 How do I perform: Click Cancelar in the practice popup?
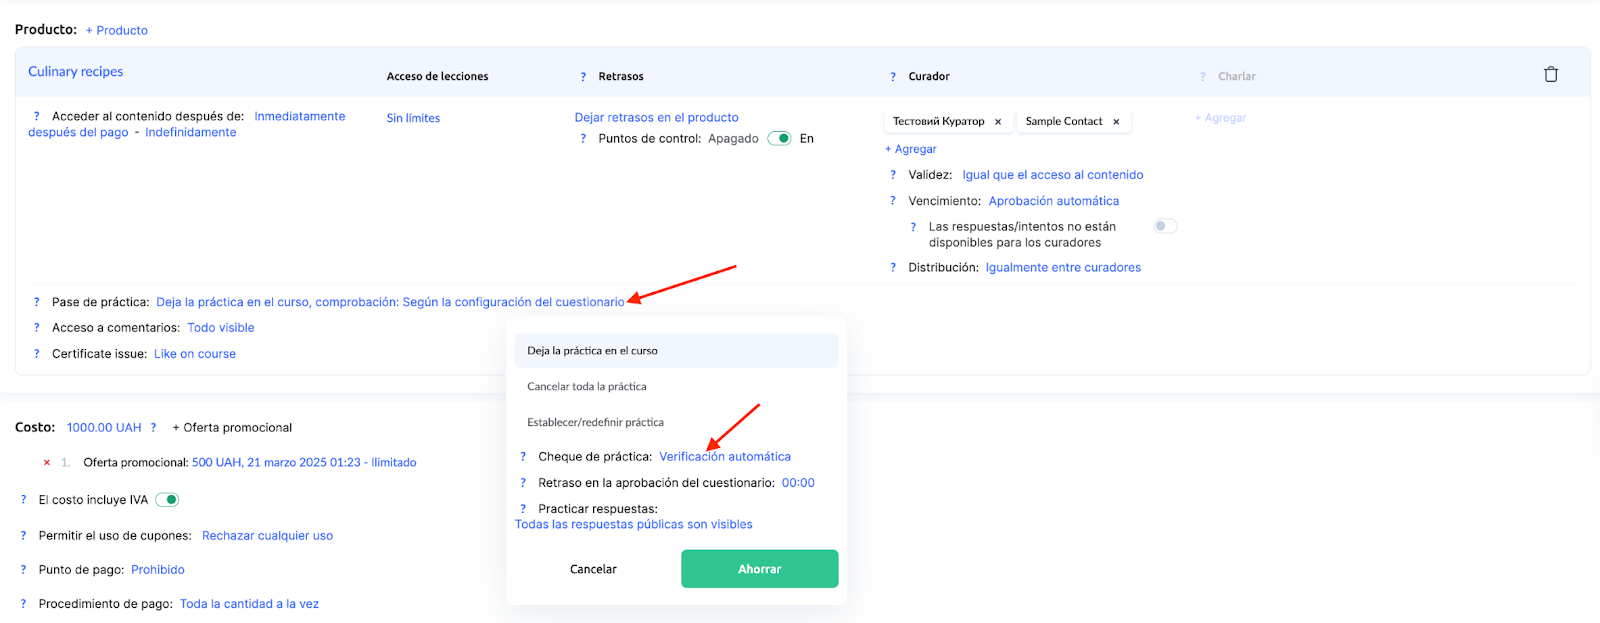pyautogui.click(x=593, y=569)
